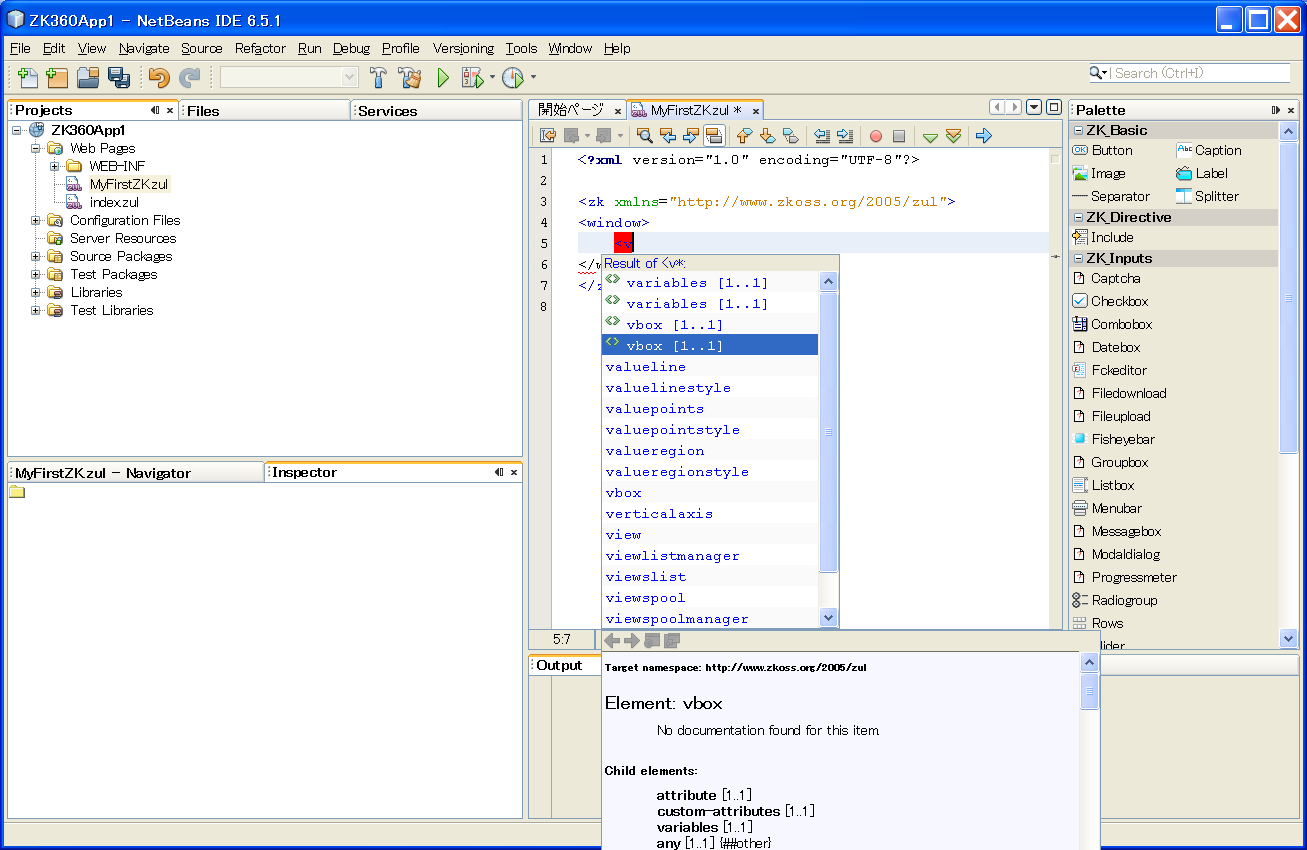
Task: Collapse the Web Pages folder node
Action: (36, 148)
